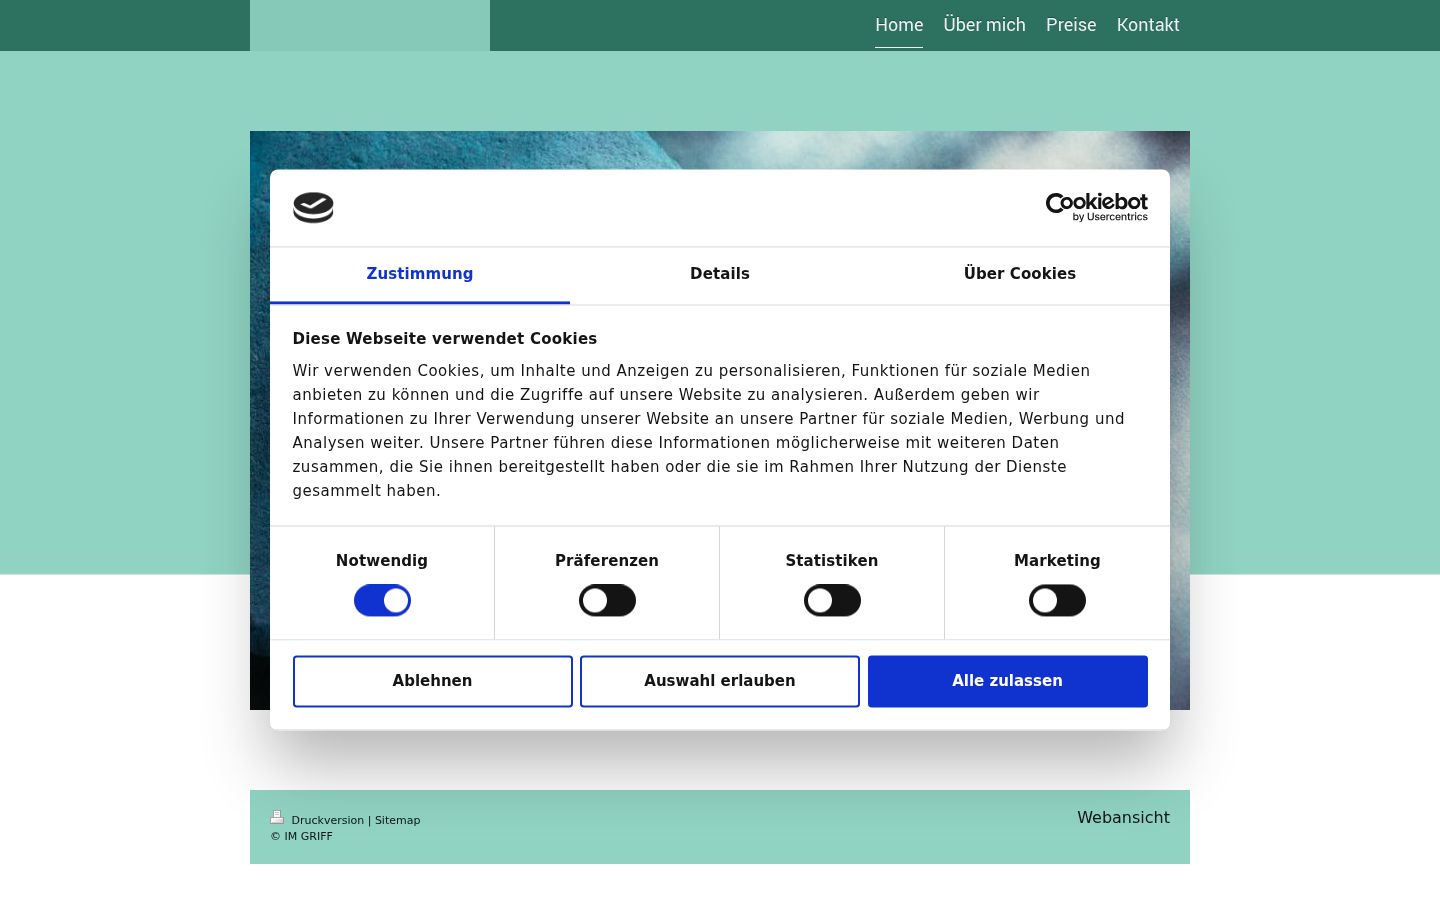This screenshot has width=1440, height=900.
Task: Click the heading Diese Webseite verwendet Cookies
Action: pos(444,339)
